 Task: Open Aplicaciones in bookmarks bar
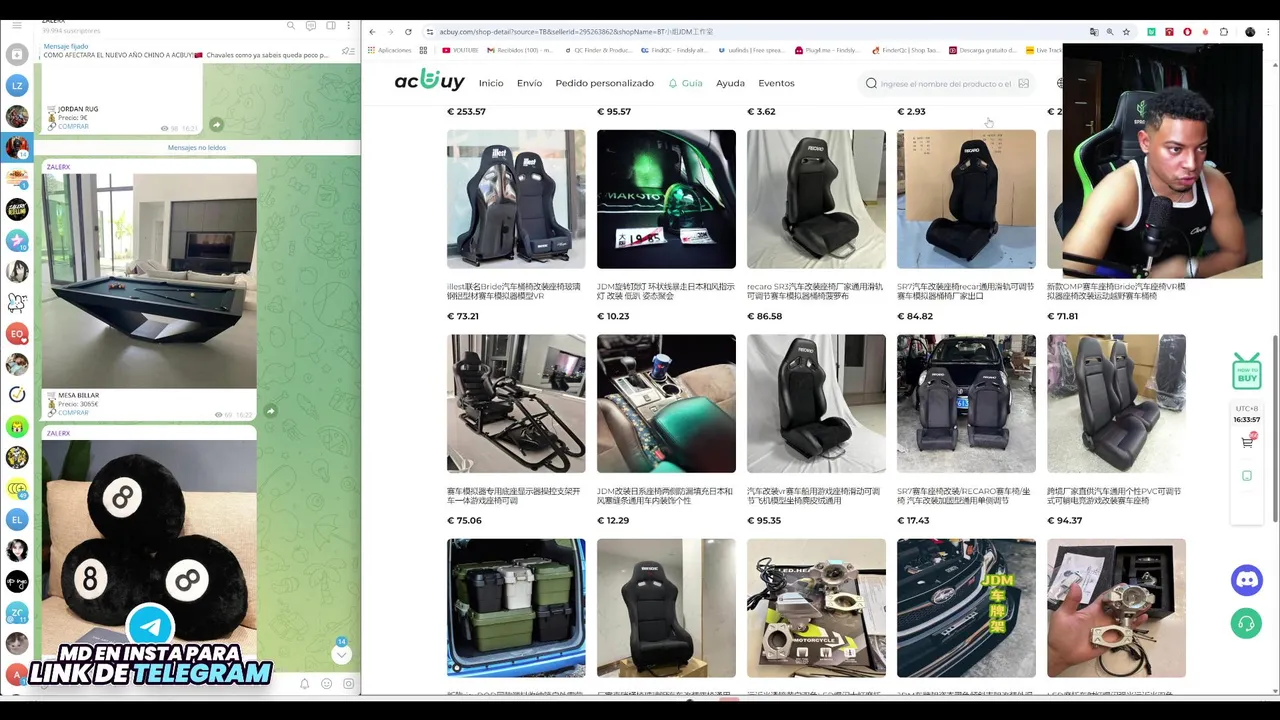coord(389,50)
